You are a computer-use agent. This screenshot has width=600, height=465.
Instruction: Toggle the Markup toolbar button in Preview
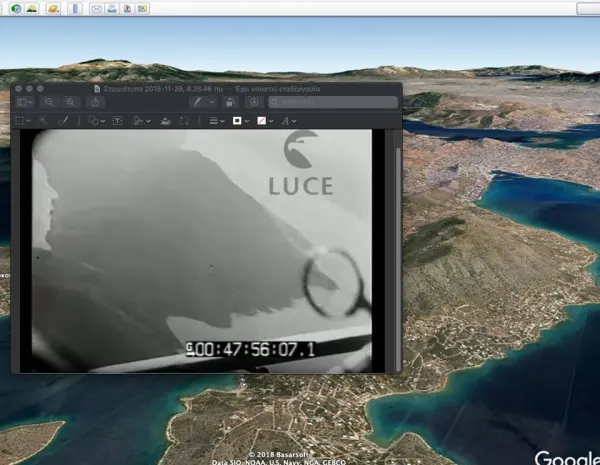pyautogui.click(x=254, y=102)
